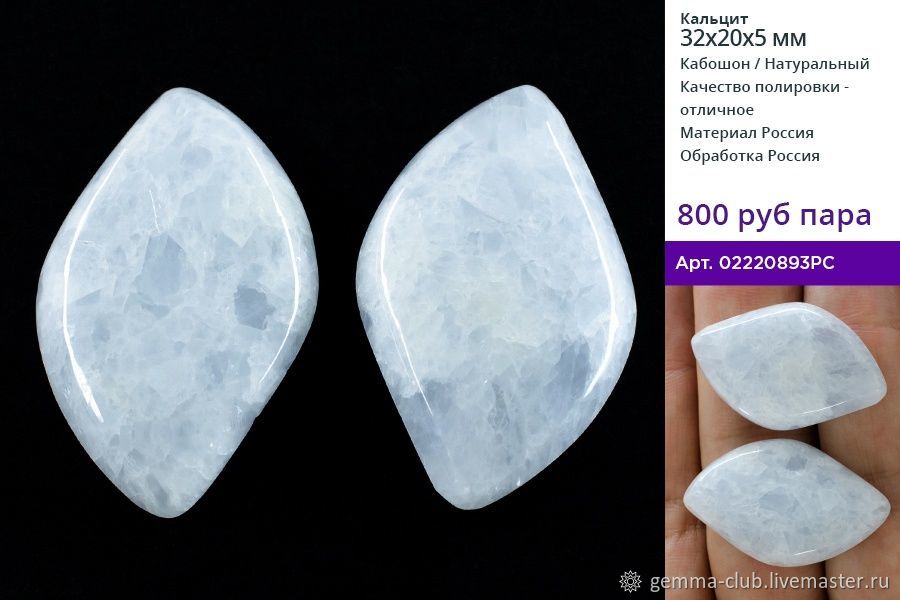The height and width of the screenshot is (600, 900).
Task: Click the dark blue inclusion on left stone
Action: [254, 305]
